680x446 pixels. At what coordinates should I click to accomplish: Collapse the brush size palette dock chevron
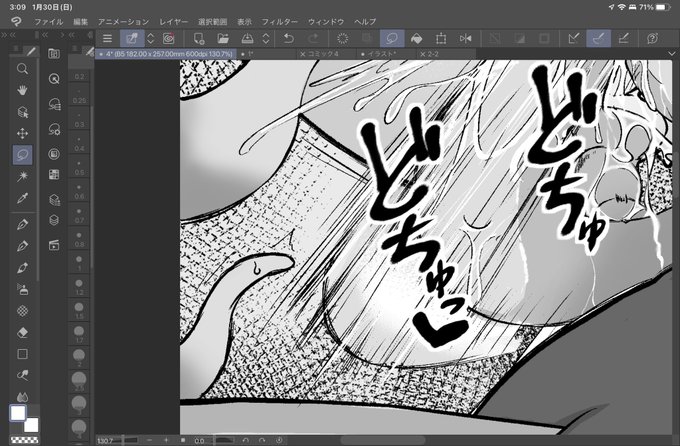(x=72, y=35)
